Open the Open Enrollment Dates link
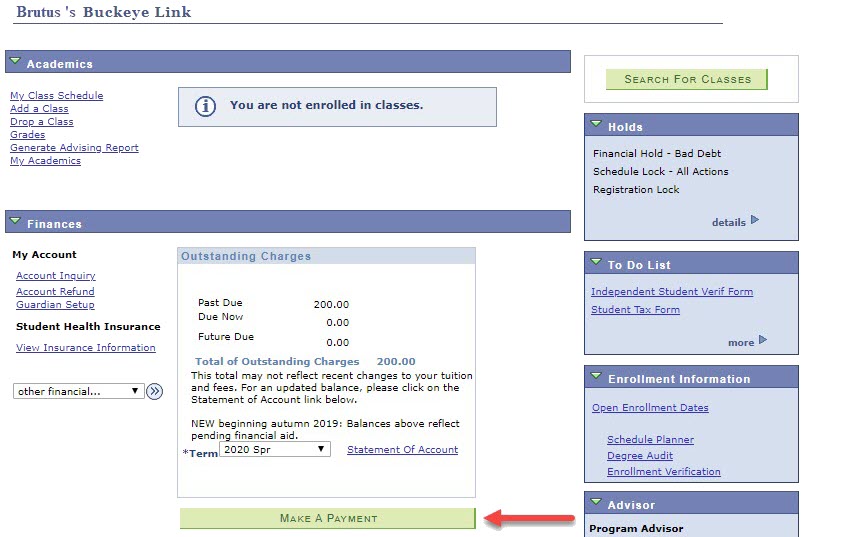Screen dimensions: 846x537 click(650, 407)
